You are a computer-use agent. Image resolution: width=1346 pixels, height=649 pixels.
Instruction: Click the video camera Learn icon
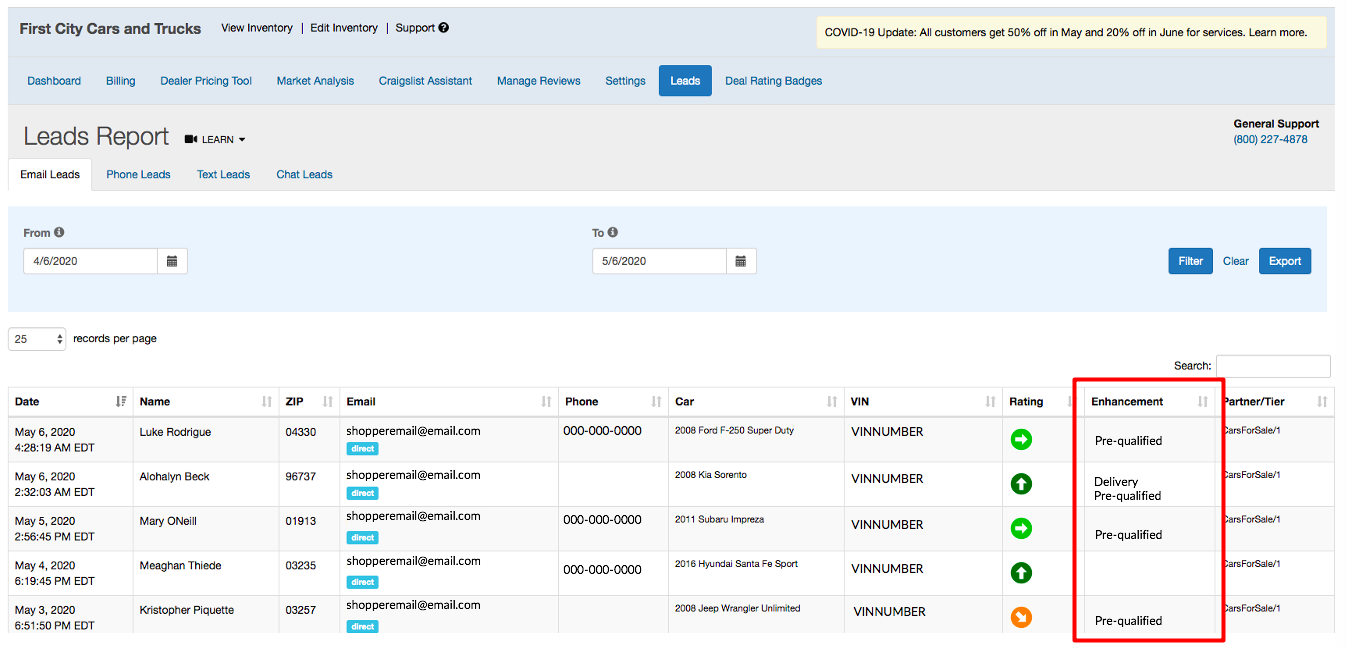pos(191,139)
